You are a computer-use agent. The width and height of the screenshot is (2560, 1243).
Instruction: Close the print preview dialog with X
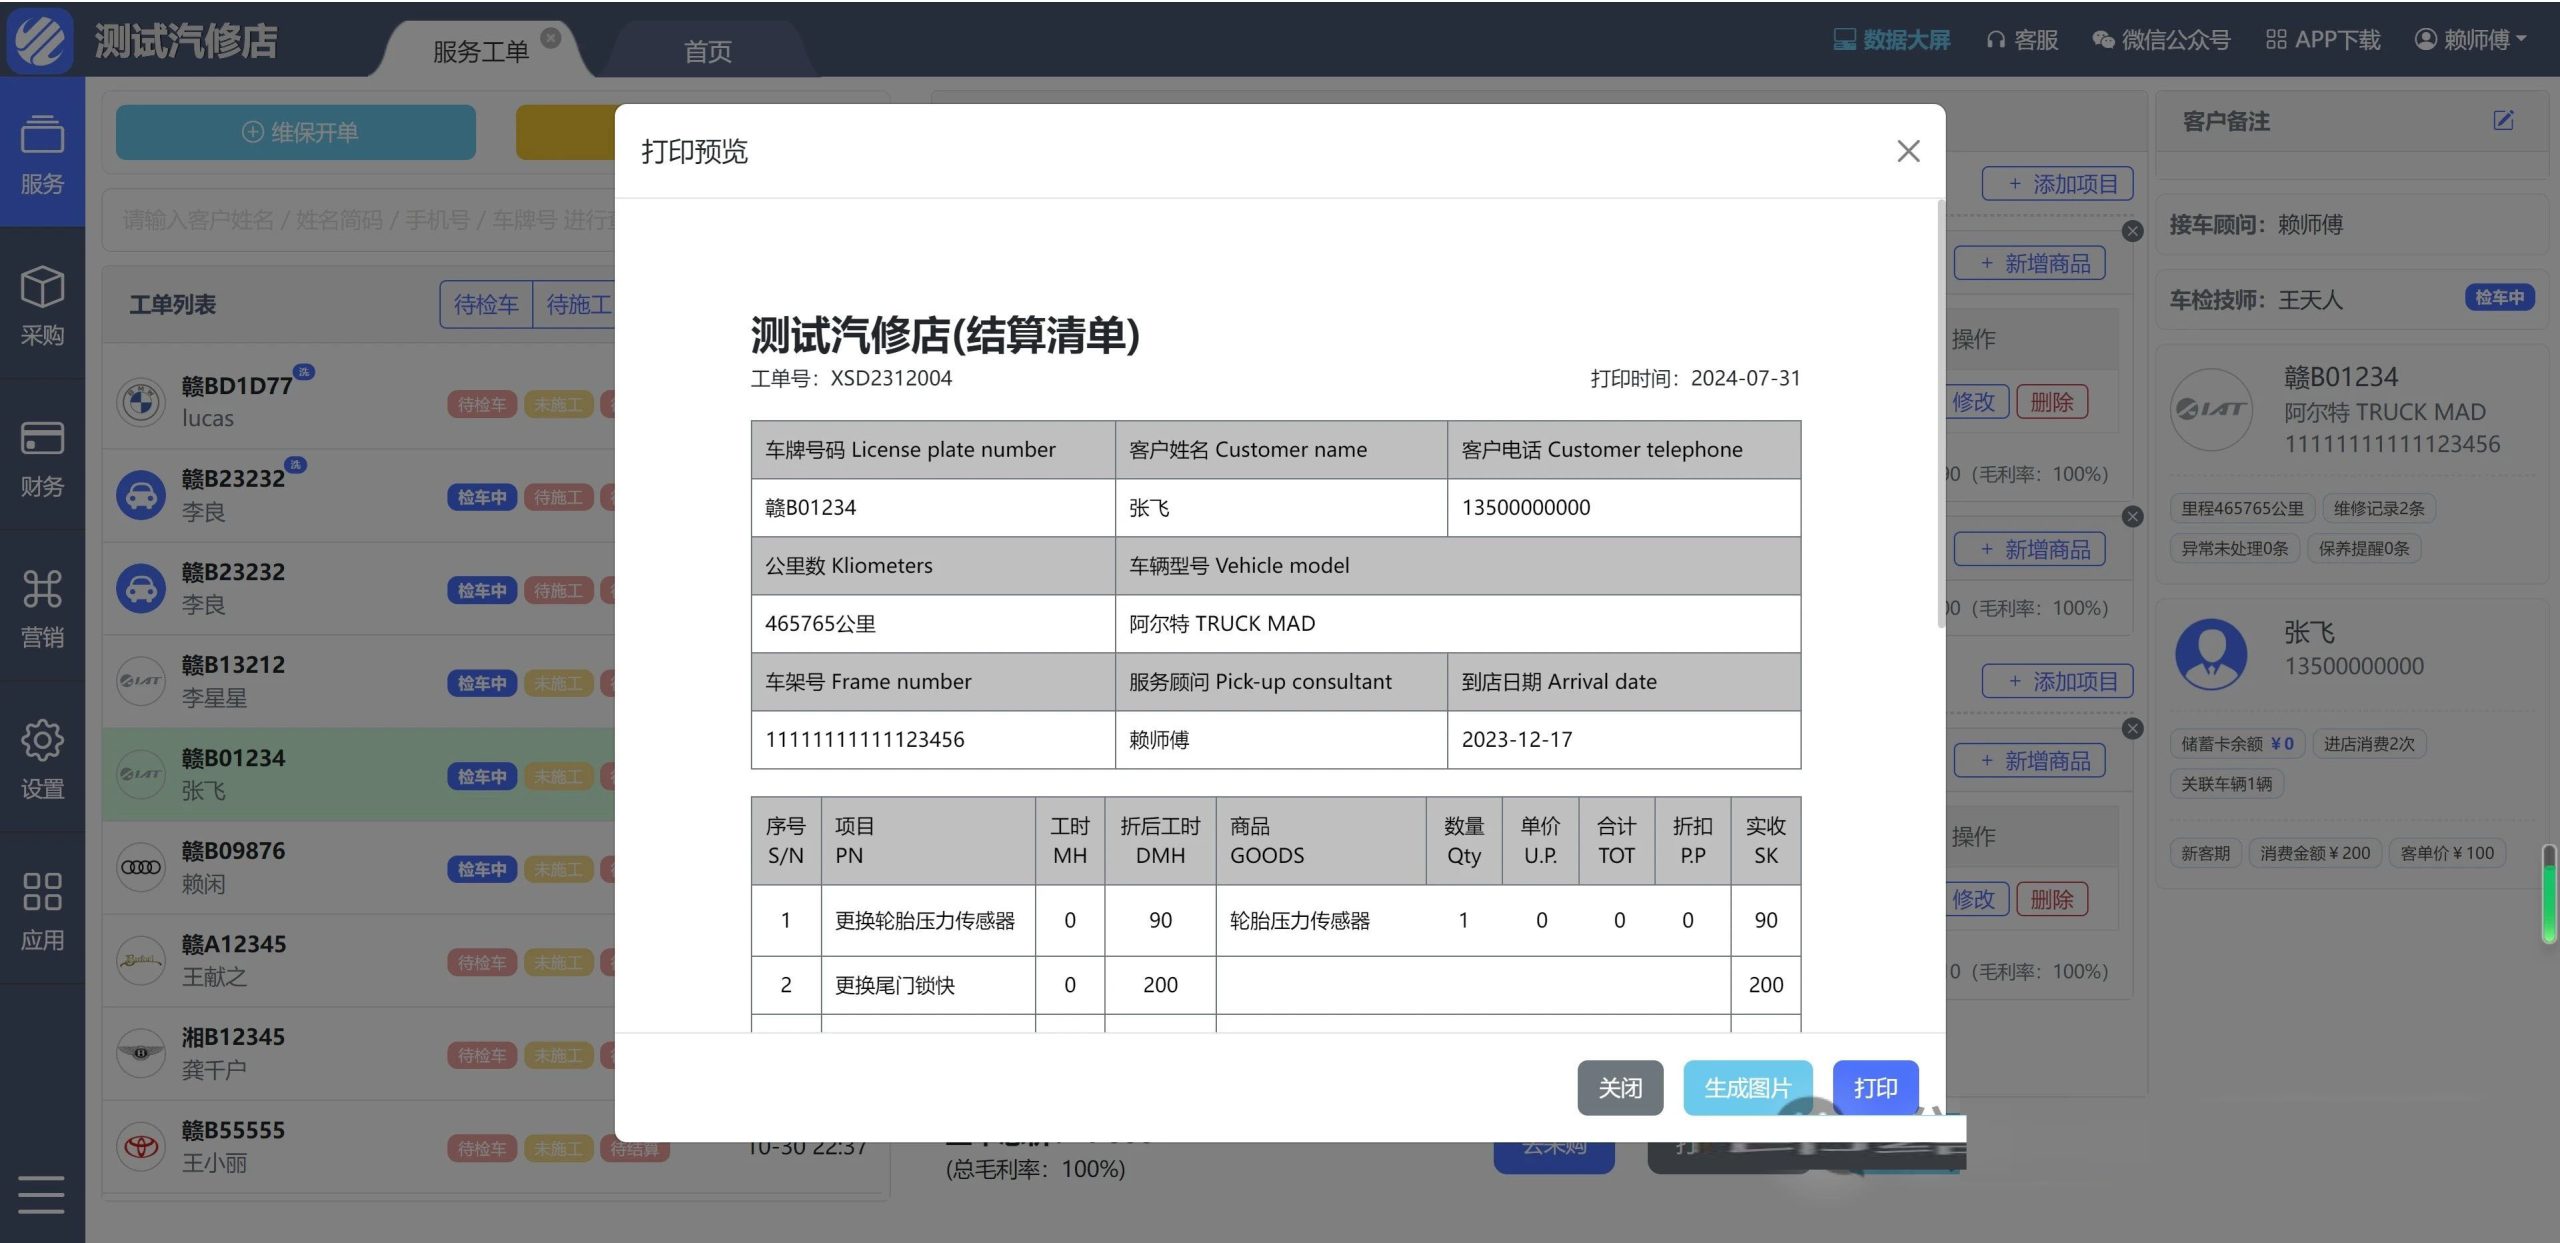1908,151
